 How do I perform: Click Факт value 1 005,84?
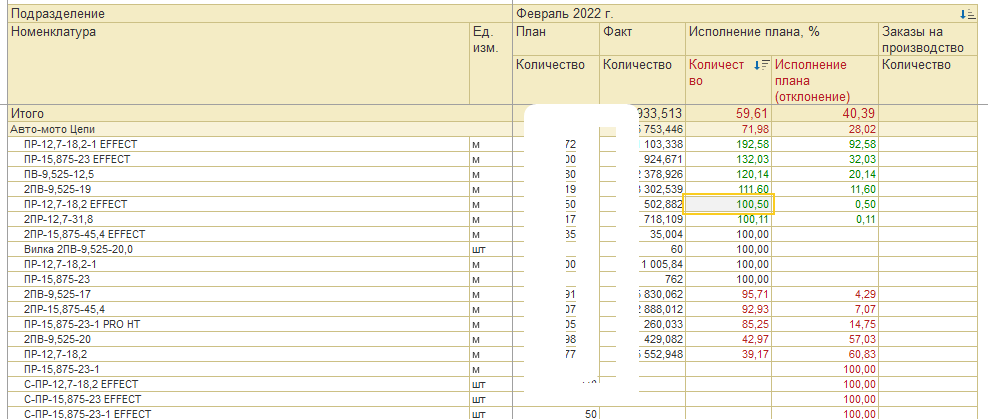pos(661,264)
